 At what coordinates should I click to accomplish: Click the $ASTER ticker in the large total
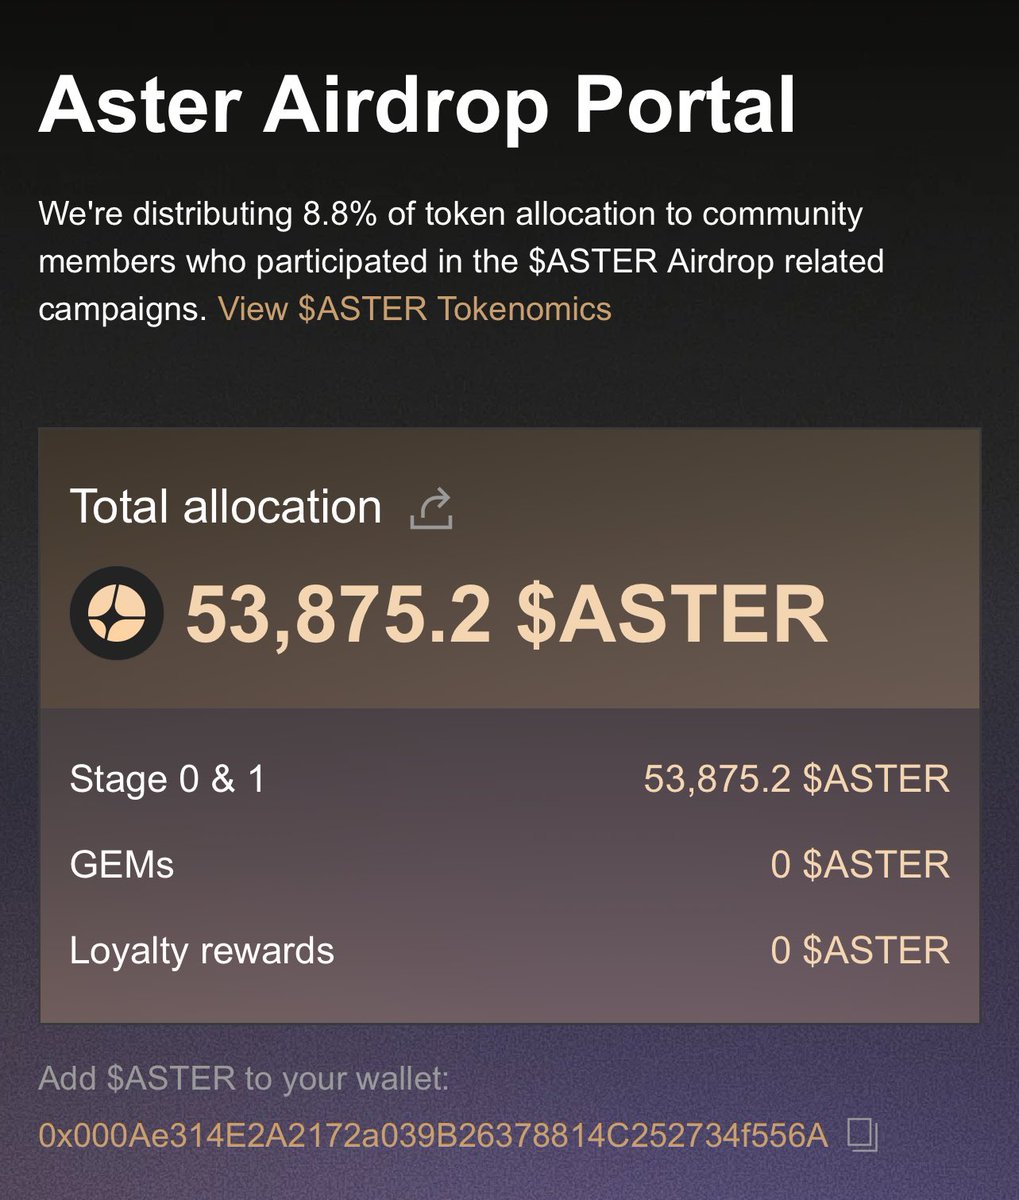(x=672, y=614)
